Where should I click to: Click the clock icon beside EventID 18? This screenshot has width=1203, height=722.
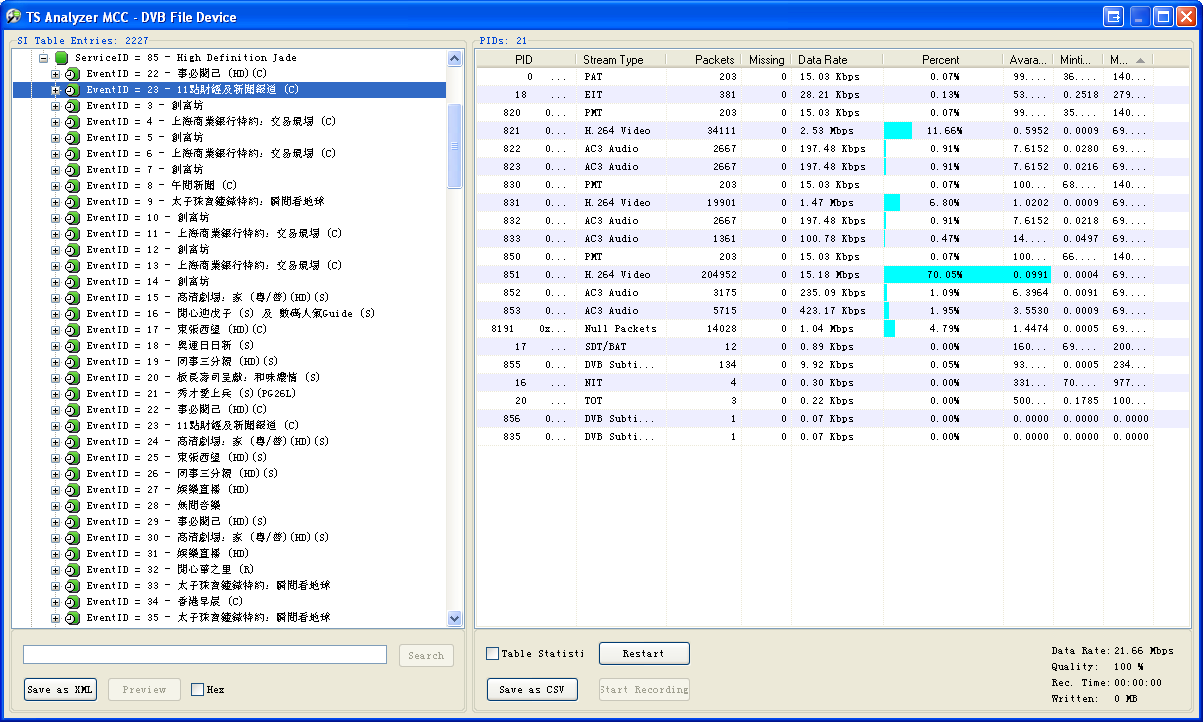[x=71, y=346]
